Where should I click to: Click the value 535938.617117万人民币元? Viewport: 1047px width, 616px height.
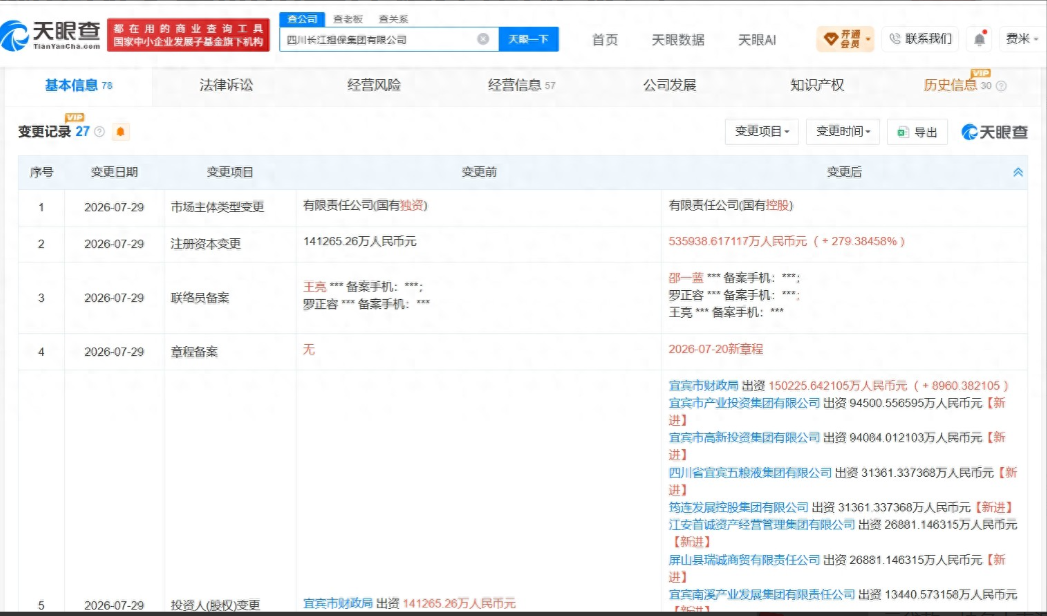tap(738, 242)
